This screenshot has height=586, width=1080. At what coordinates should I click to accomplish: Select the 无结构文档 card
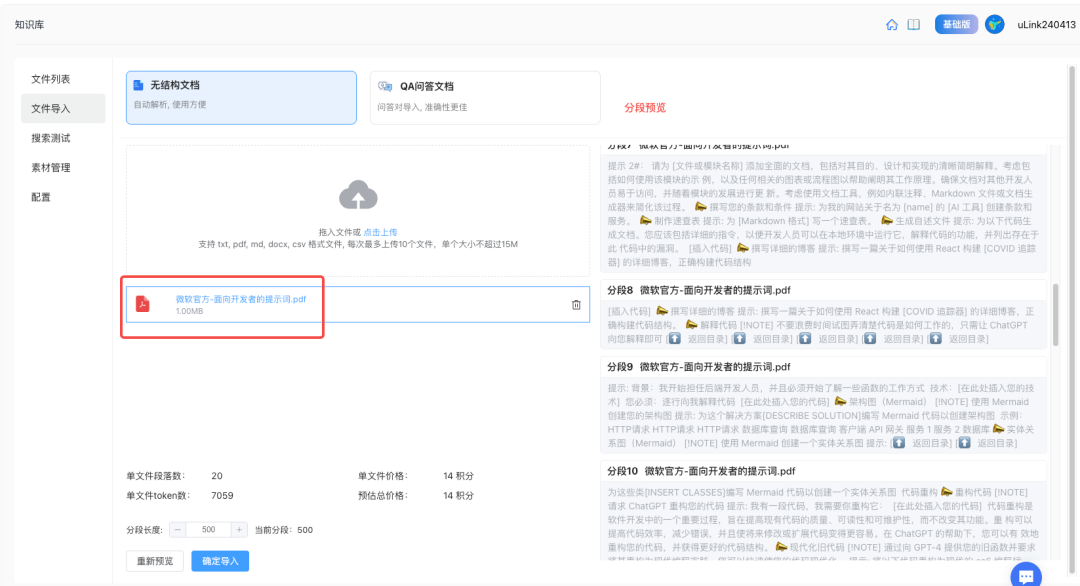[x=241, y=98]
